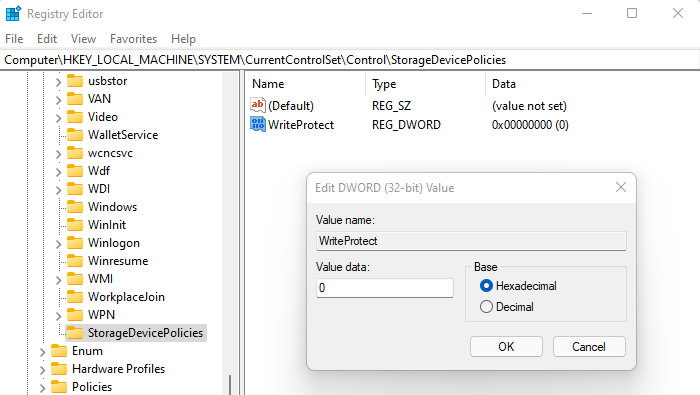
Task: Click the StorageDevicePolicies folder icon
Action: (x=75, y=333)
